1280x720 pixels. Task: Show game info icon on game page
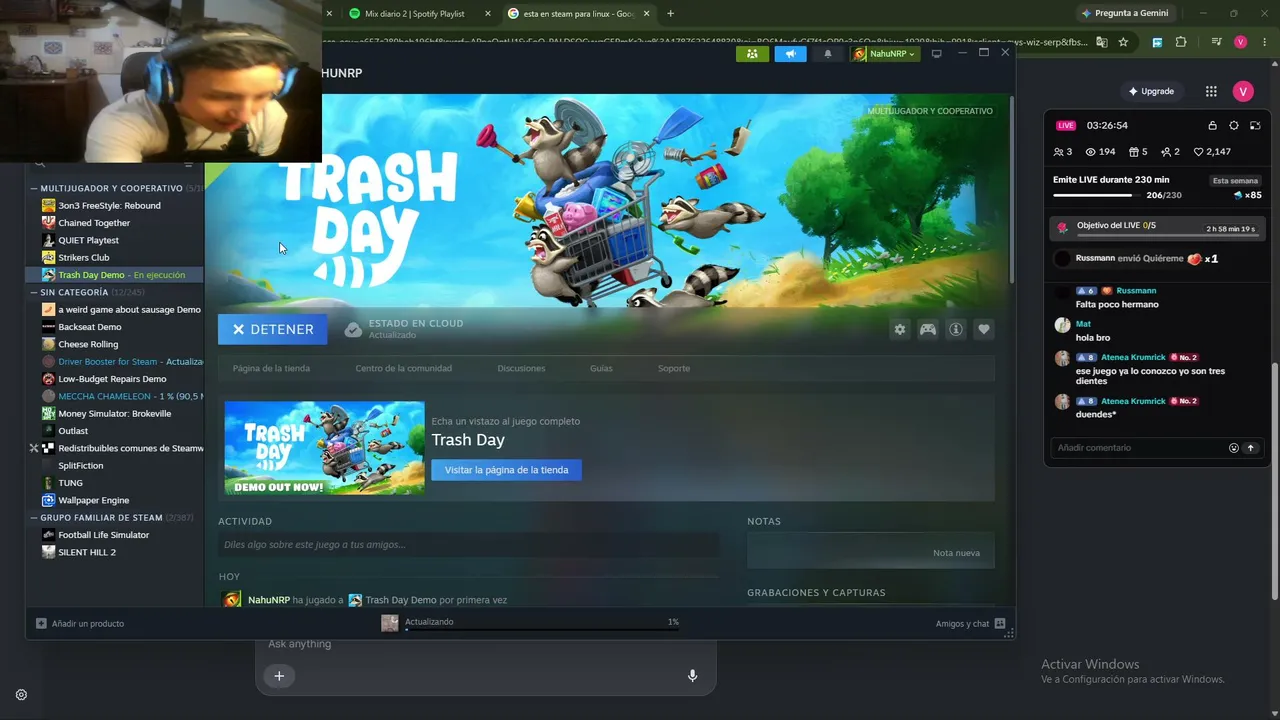956,329
